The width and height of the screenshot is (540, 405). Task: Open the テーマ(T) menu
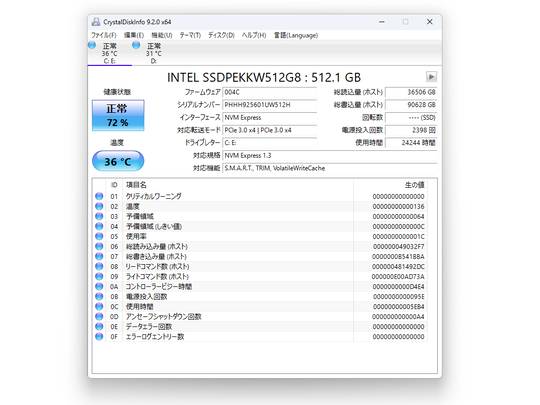tap(190, 35)
